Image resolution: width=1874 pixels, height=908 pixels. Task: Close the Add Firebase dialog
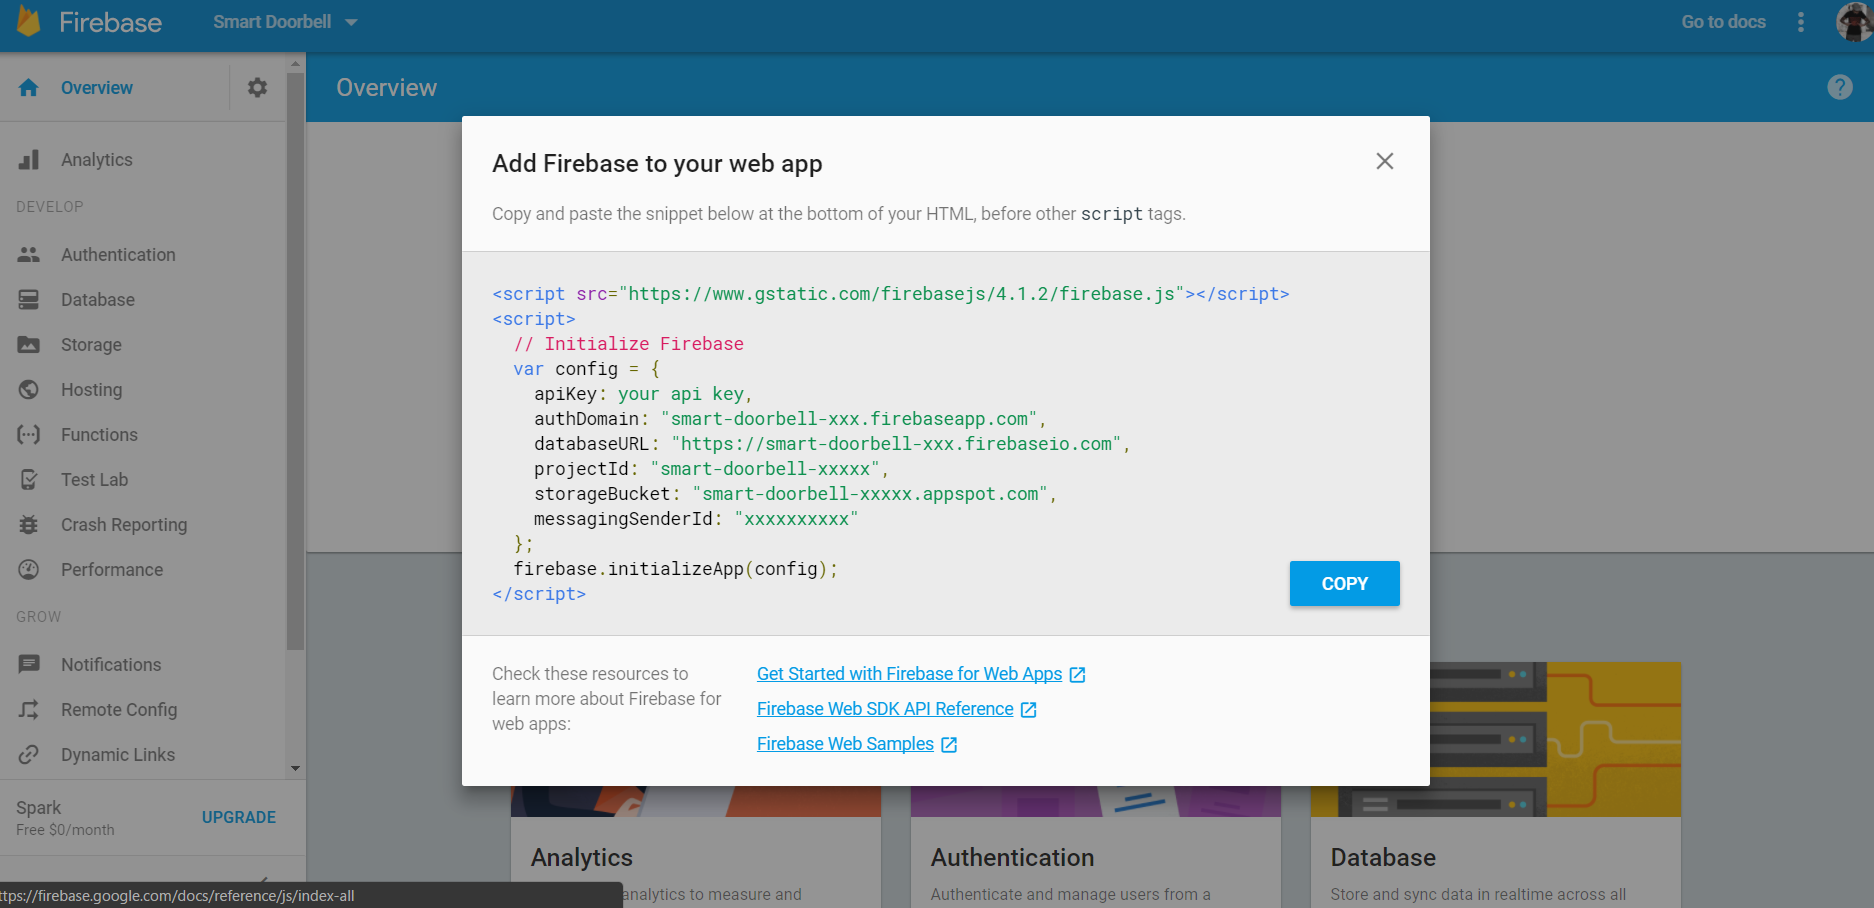point(1384,161)
